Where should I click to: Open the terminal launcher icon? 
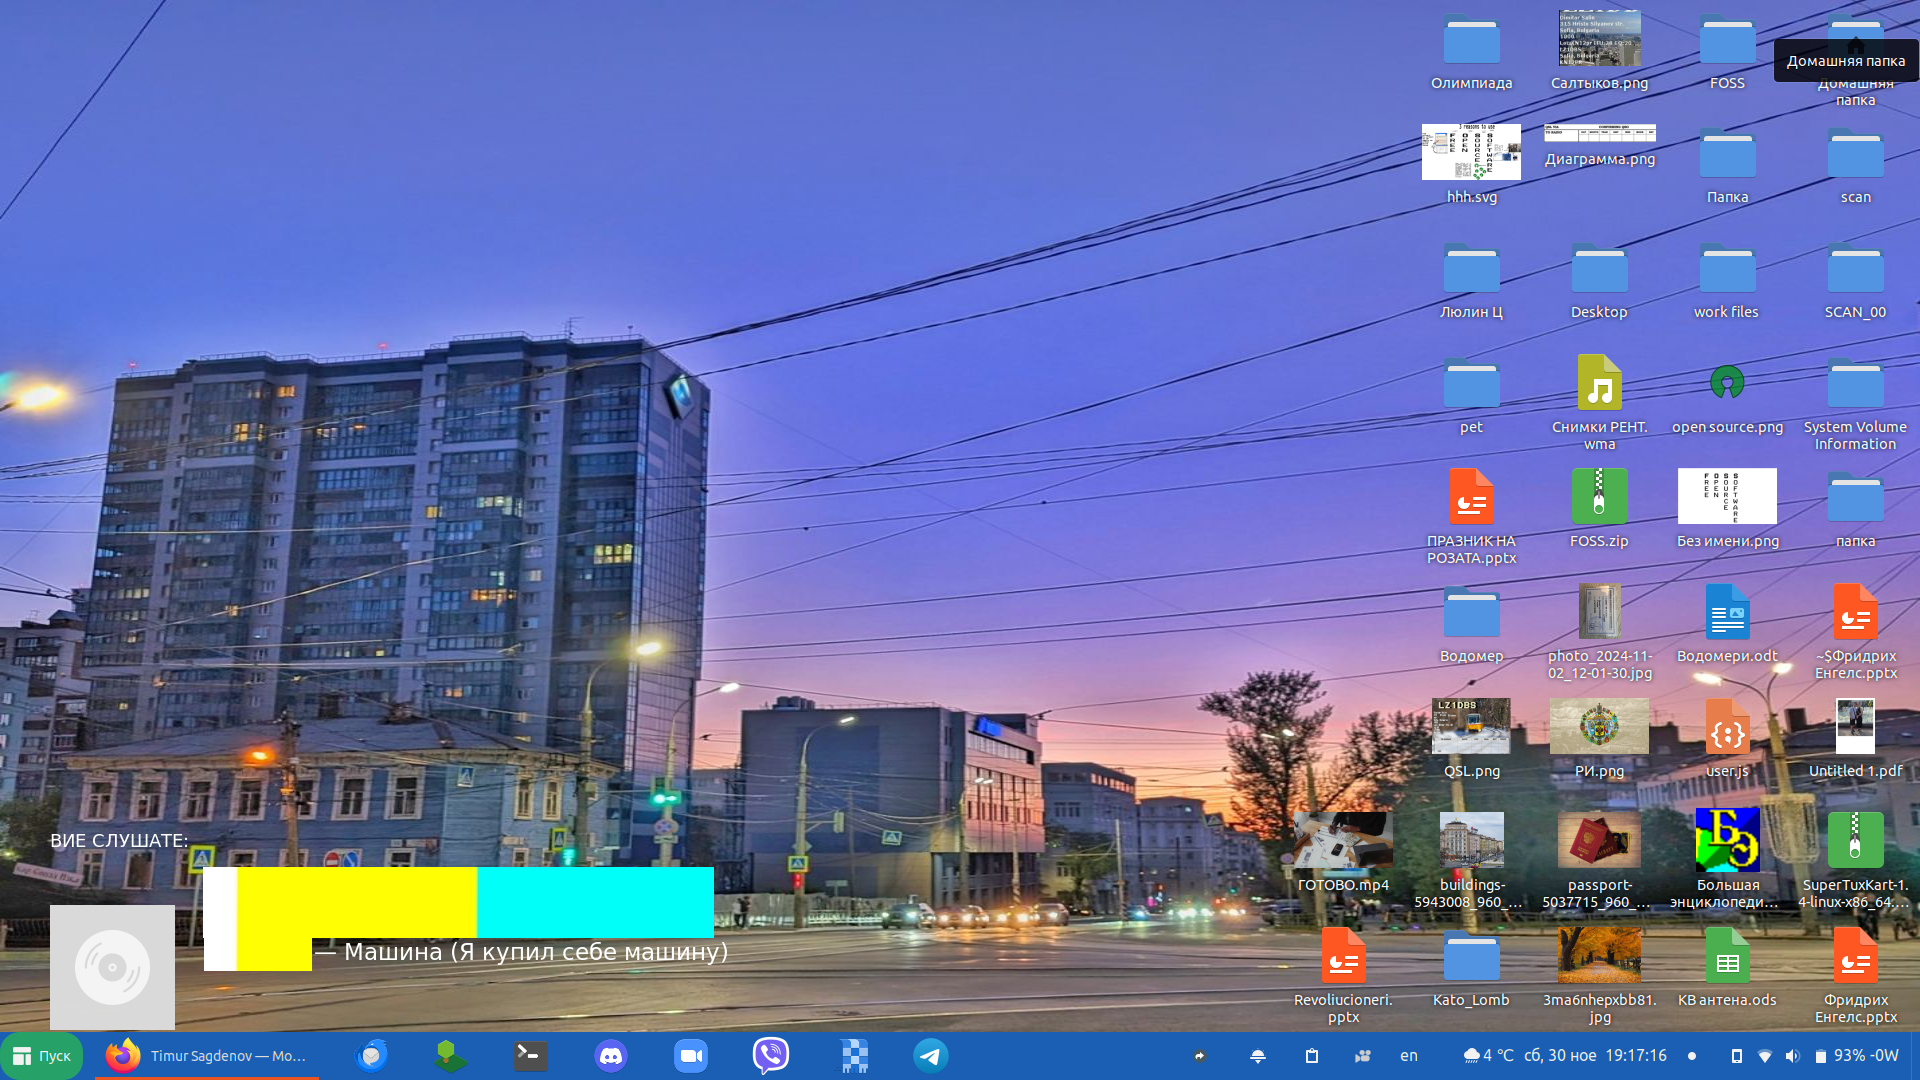(530, 1056)
